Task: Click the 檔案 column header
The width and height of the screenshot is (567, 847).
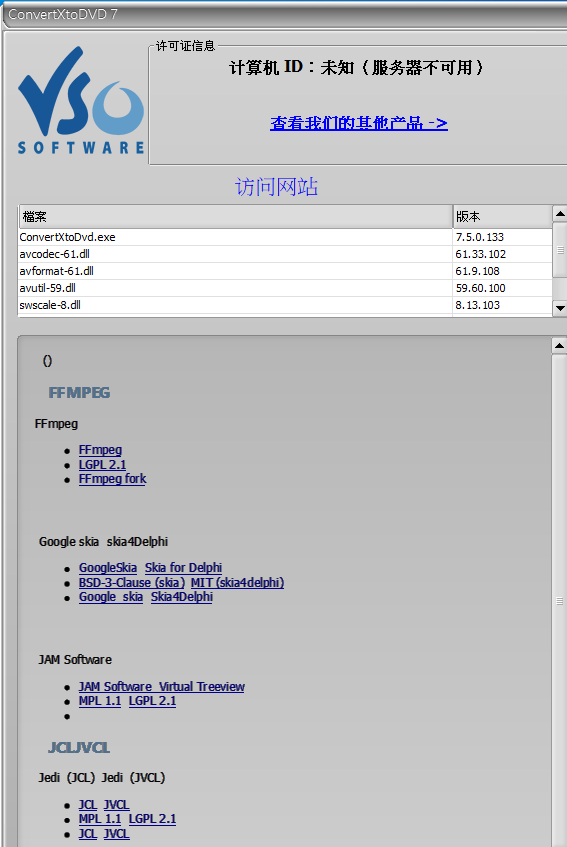Action: point(235,217)
